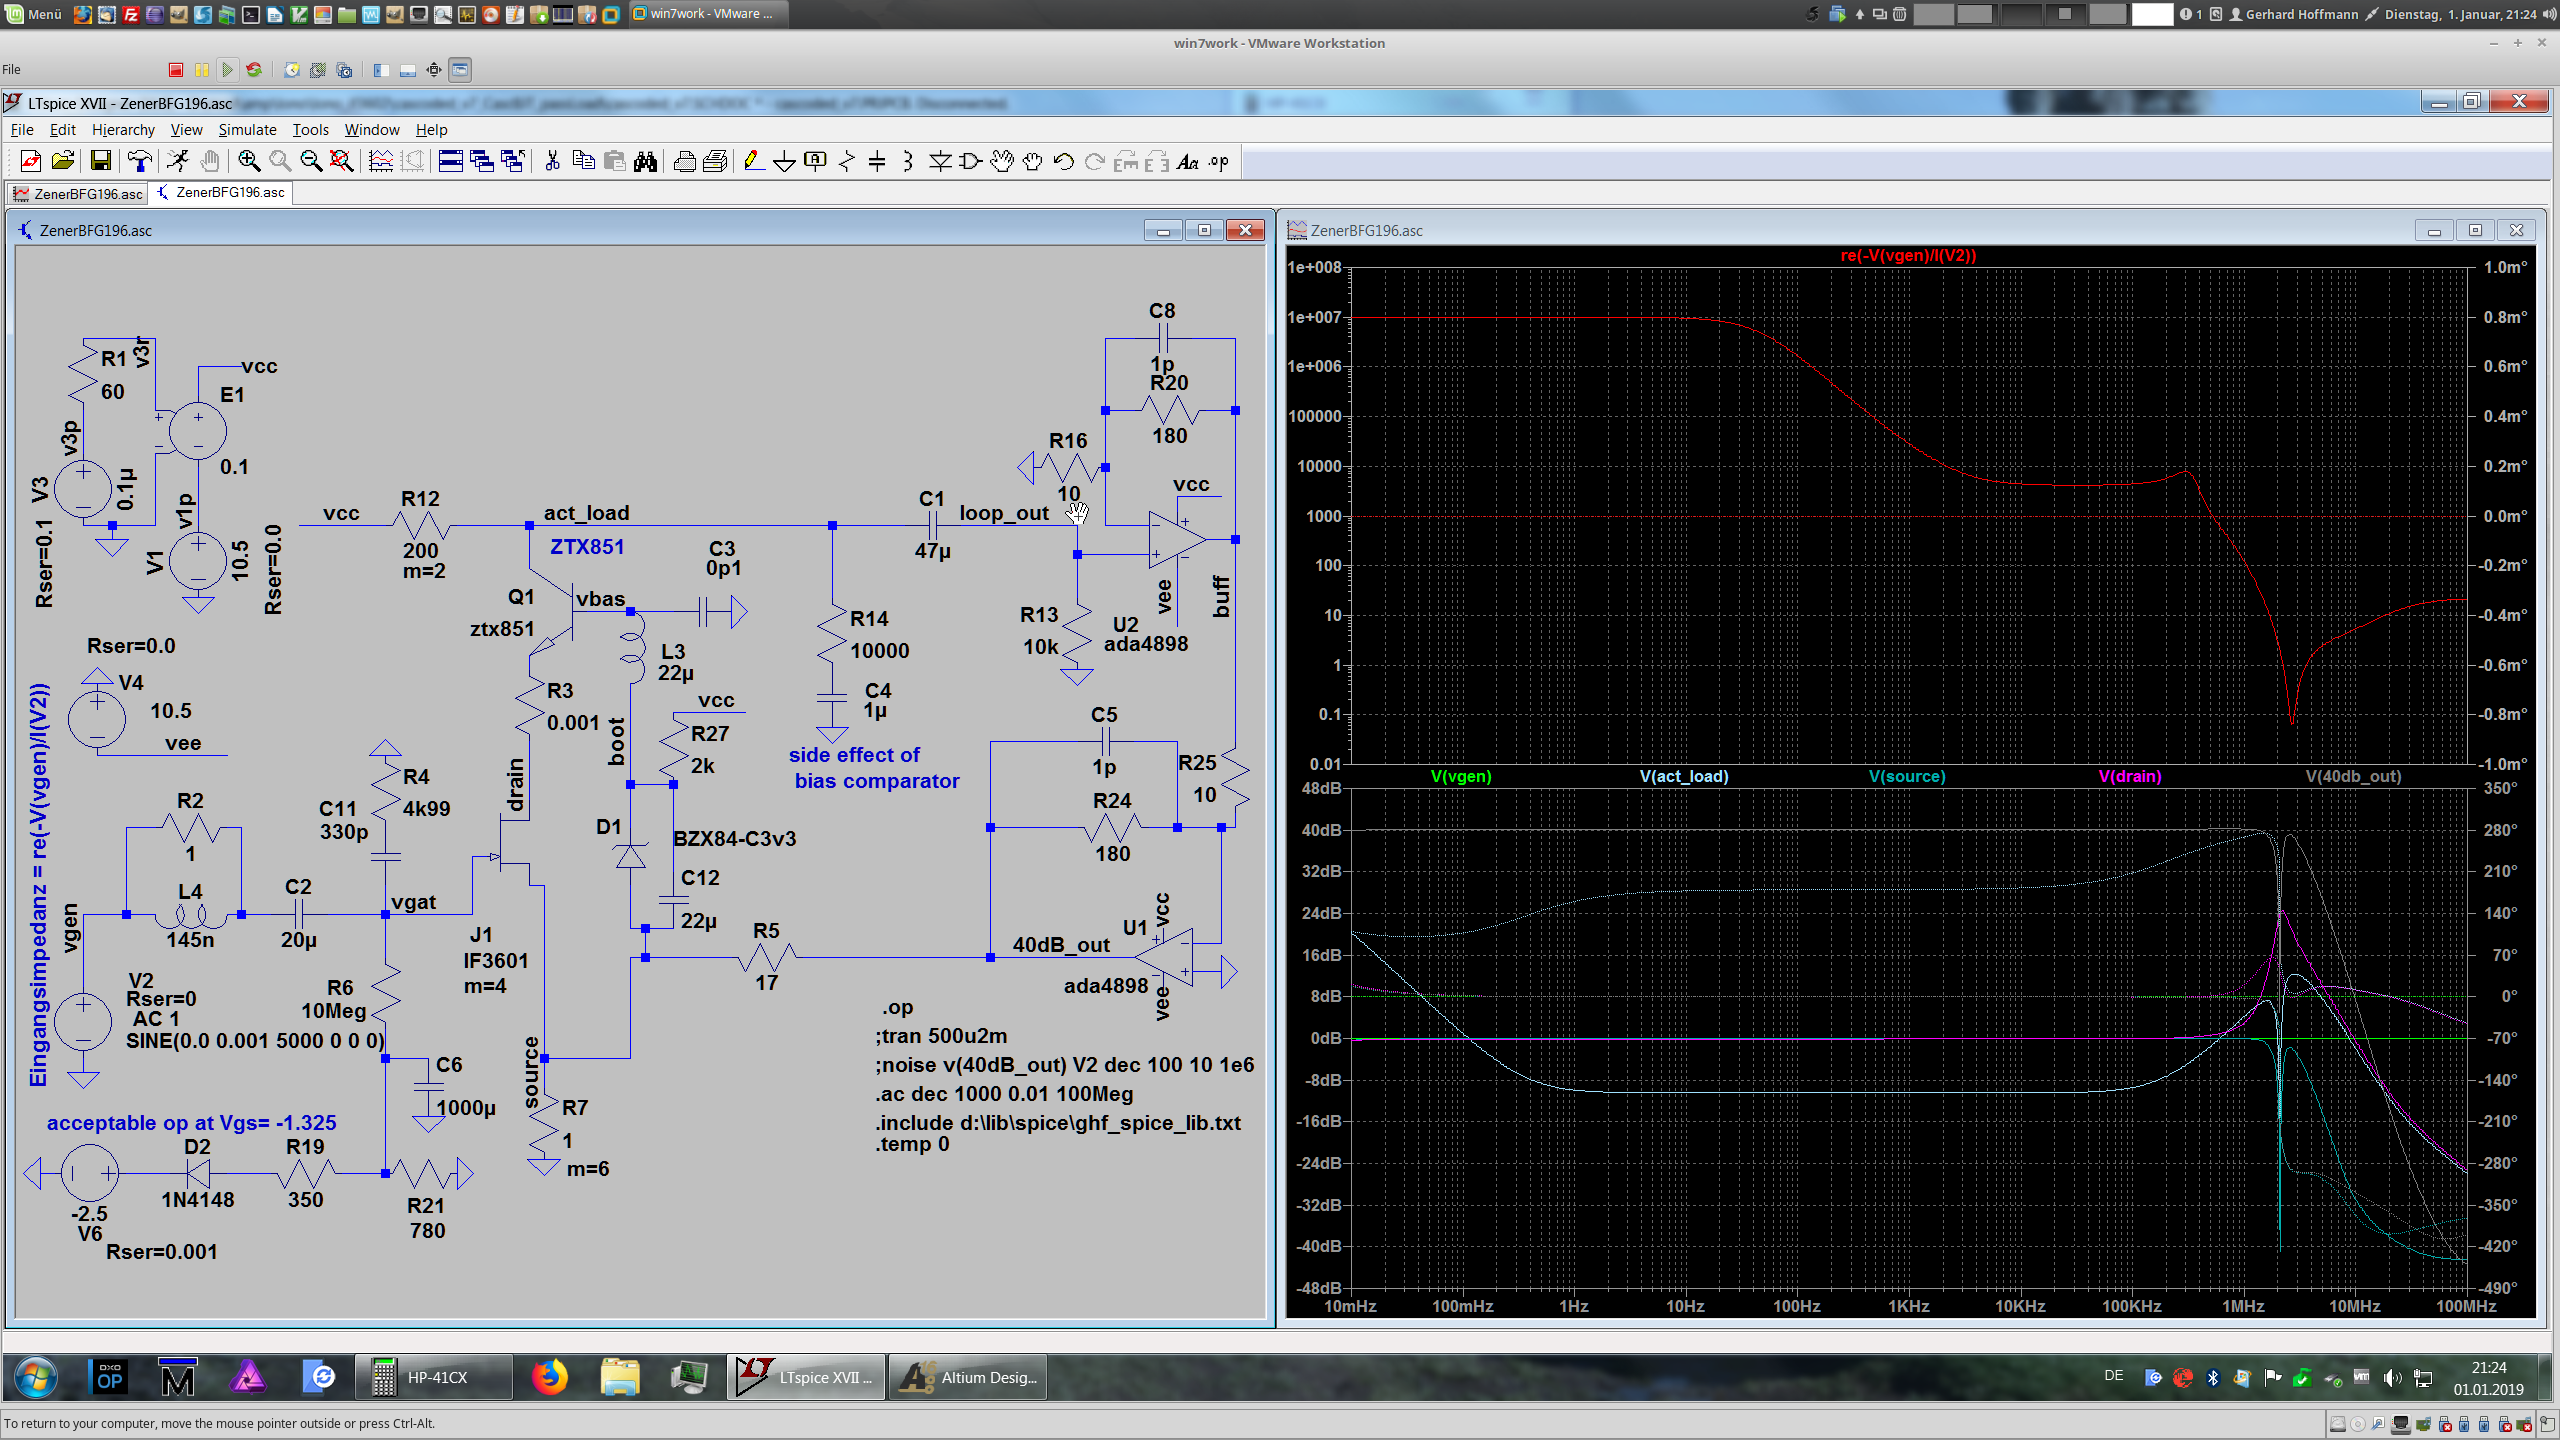Select the Ground symbol tool
The image size is (2560, 1440).
click(x=785, y=161)
